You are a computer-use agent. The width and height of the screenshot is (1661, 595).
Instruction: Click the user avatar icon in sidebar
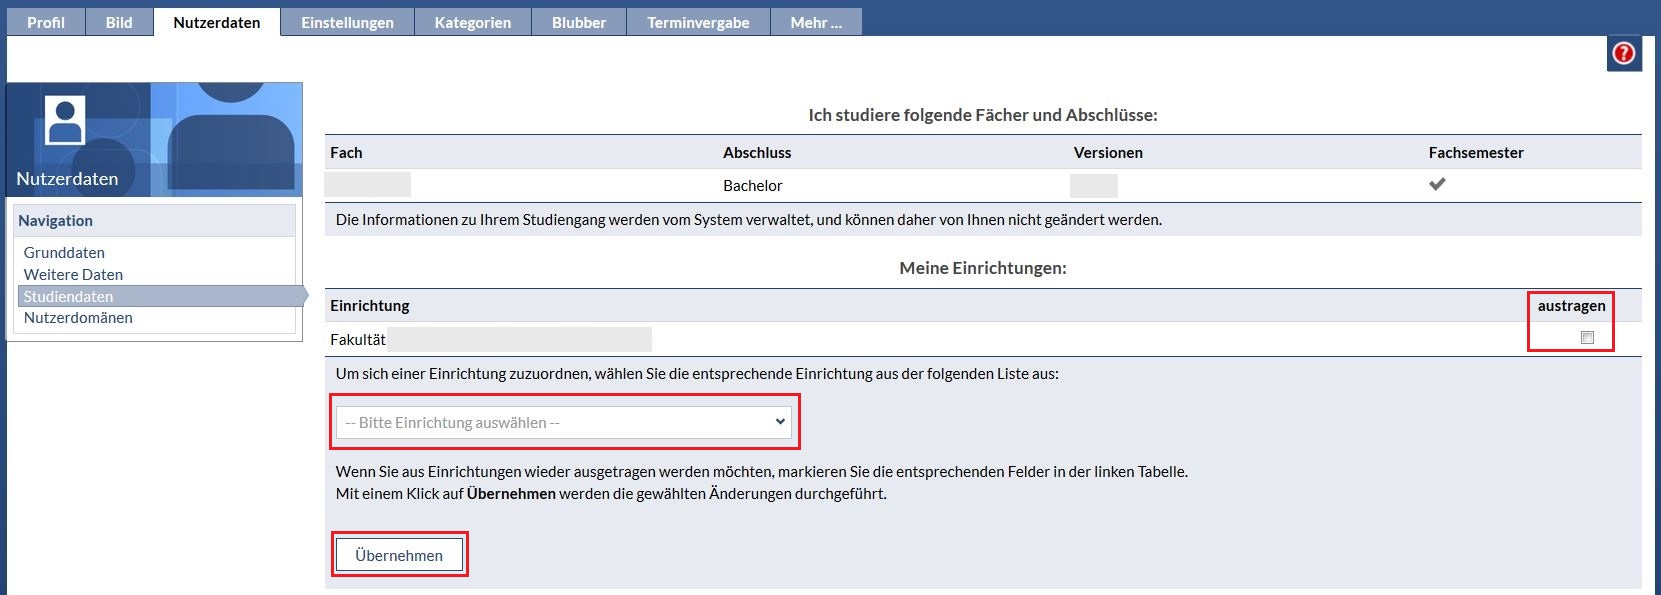65,121
